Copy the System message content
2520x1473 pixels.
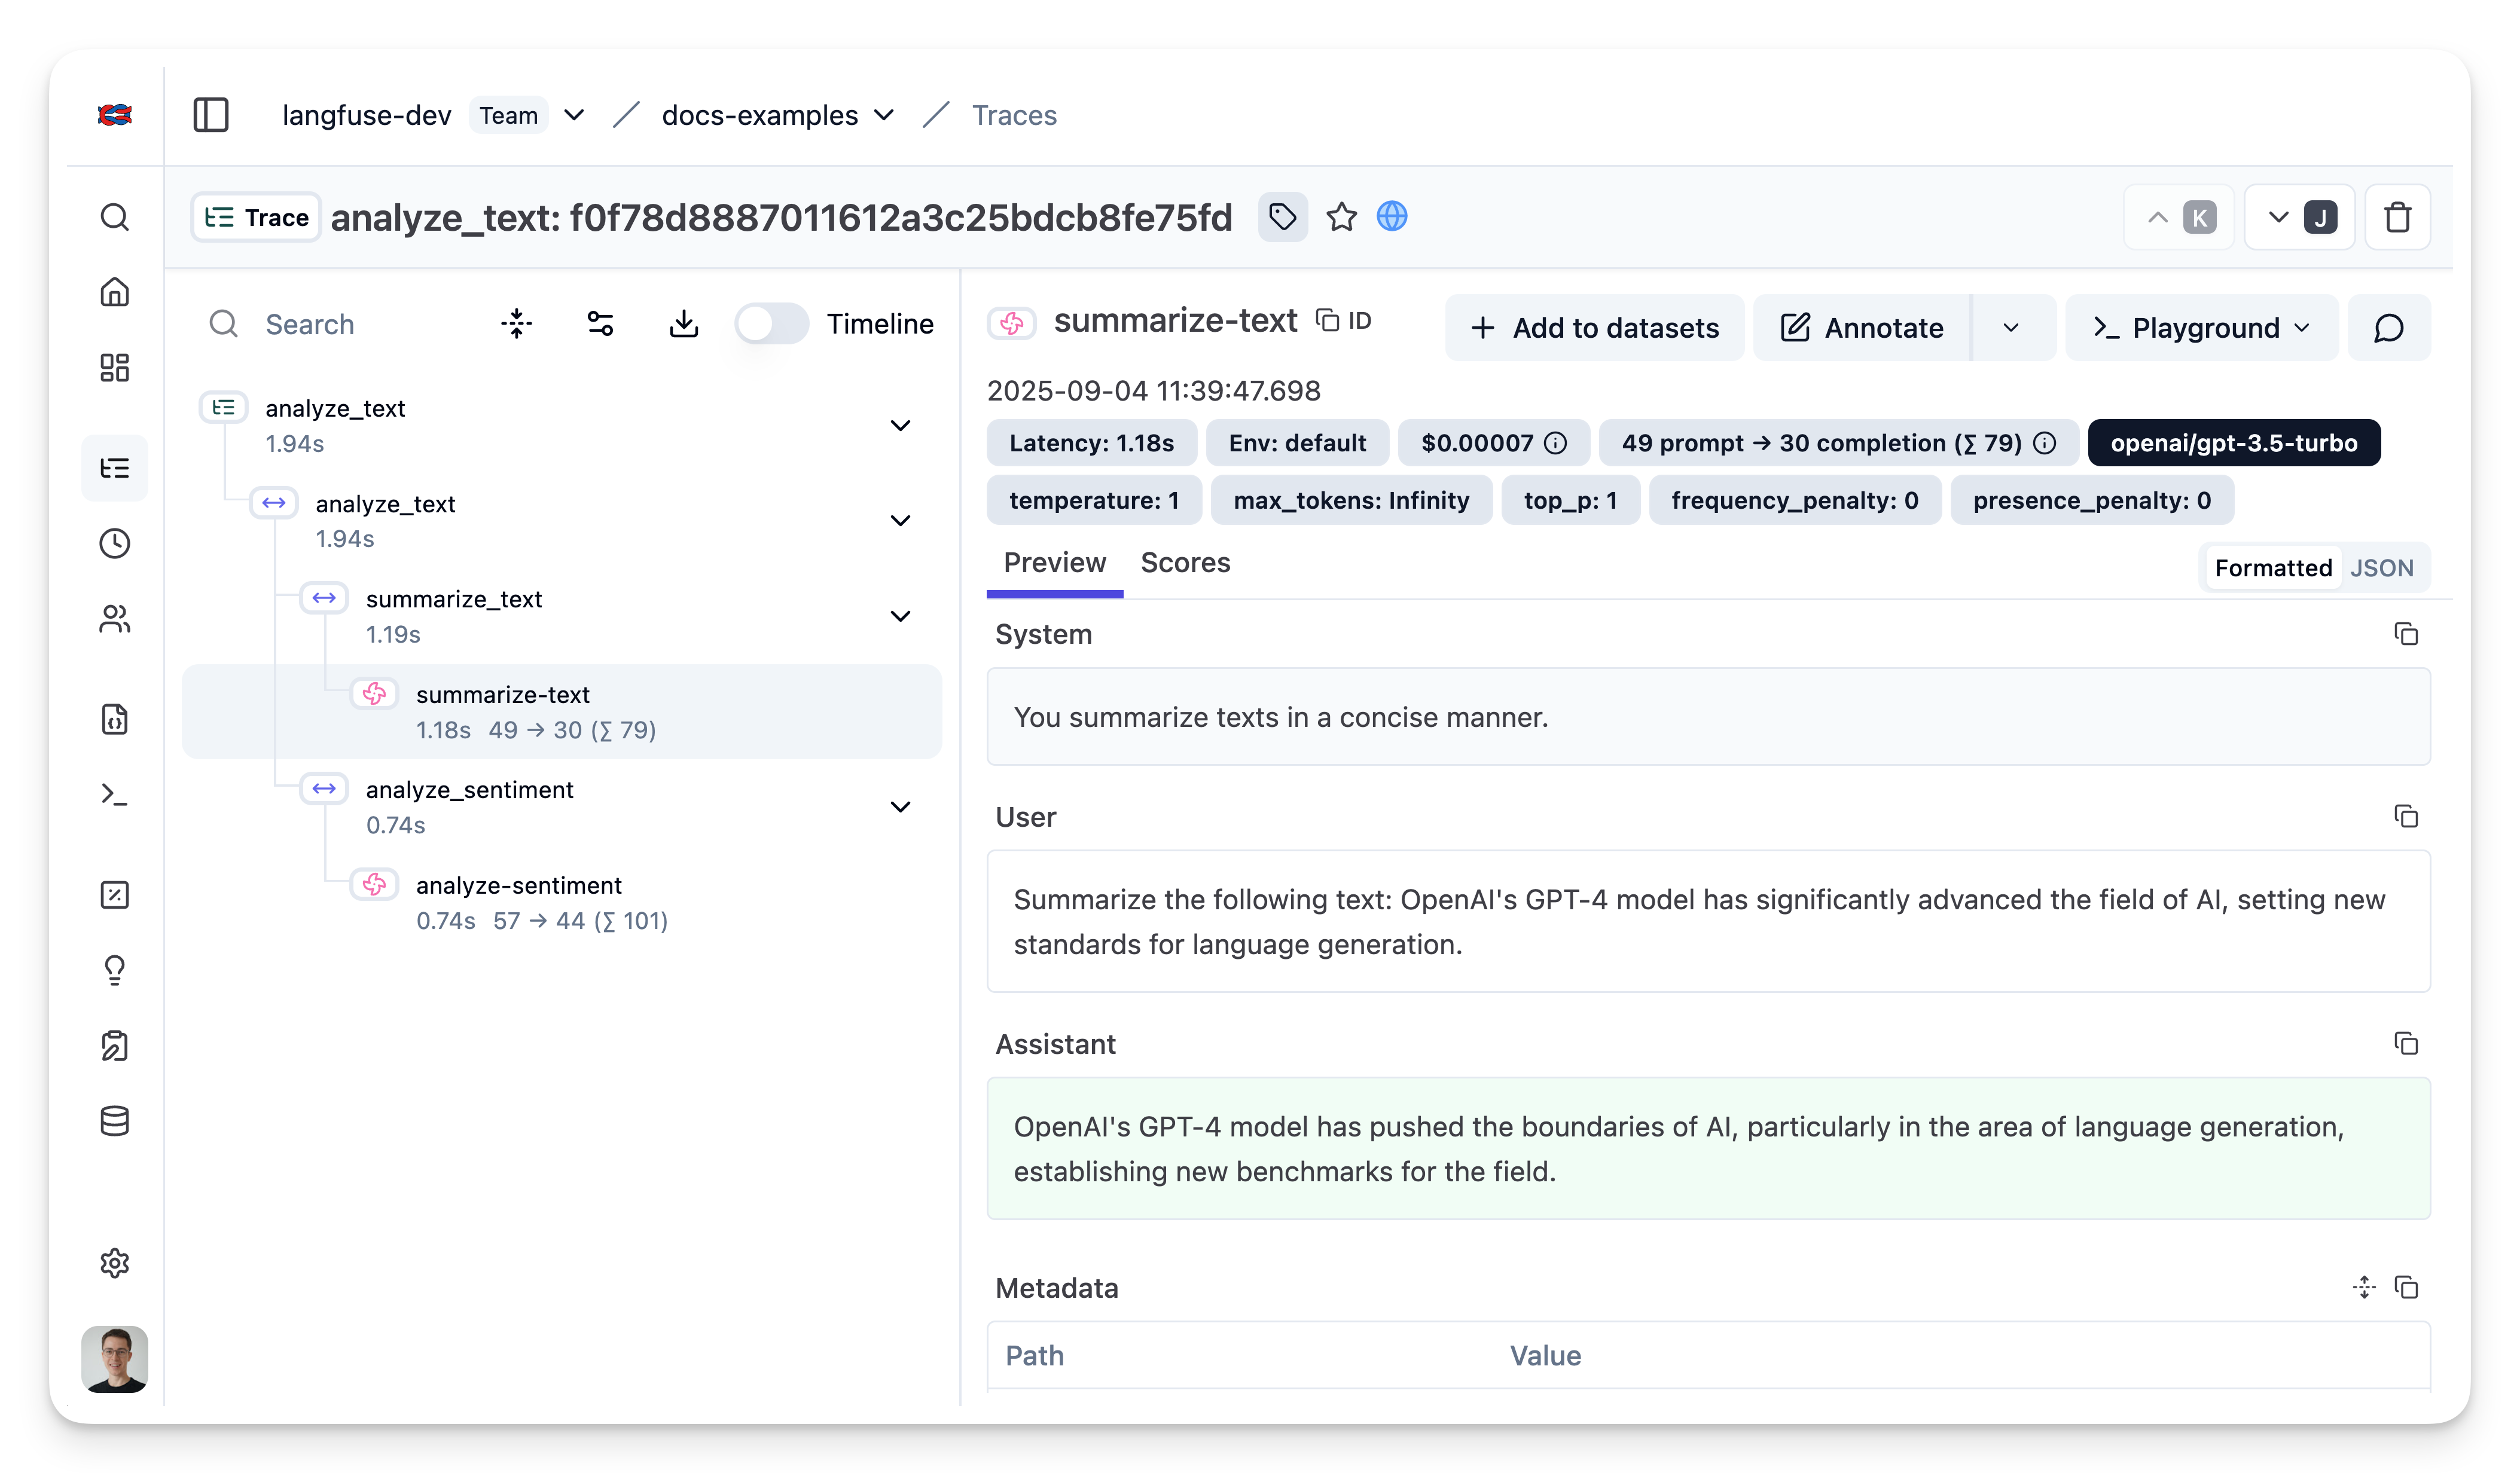click(2405, 634)
